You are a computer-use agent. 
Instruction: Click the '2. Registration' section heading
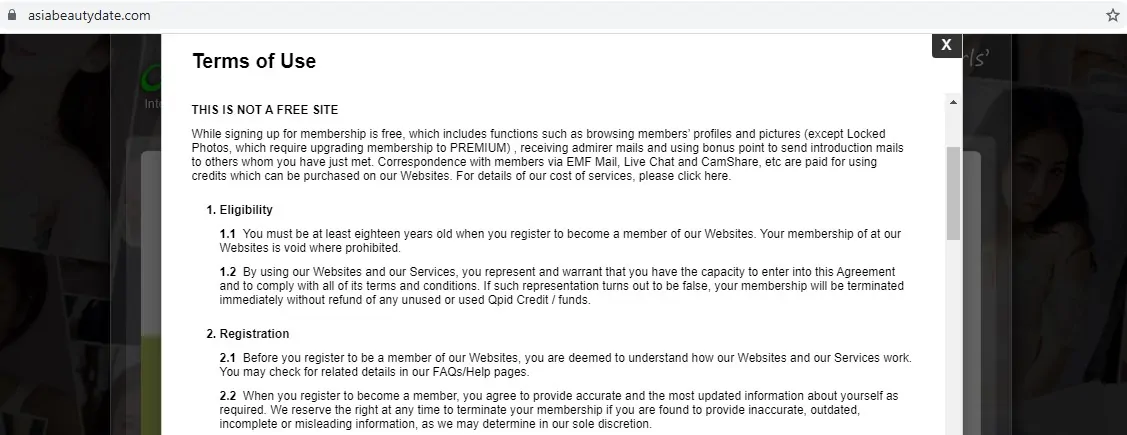coord(247,333)
